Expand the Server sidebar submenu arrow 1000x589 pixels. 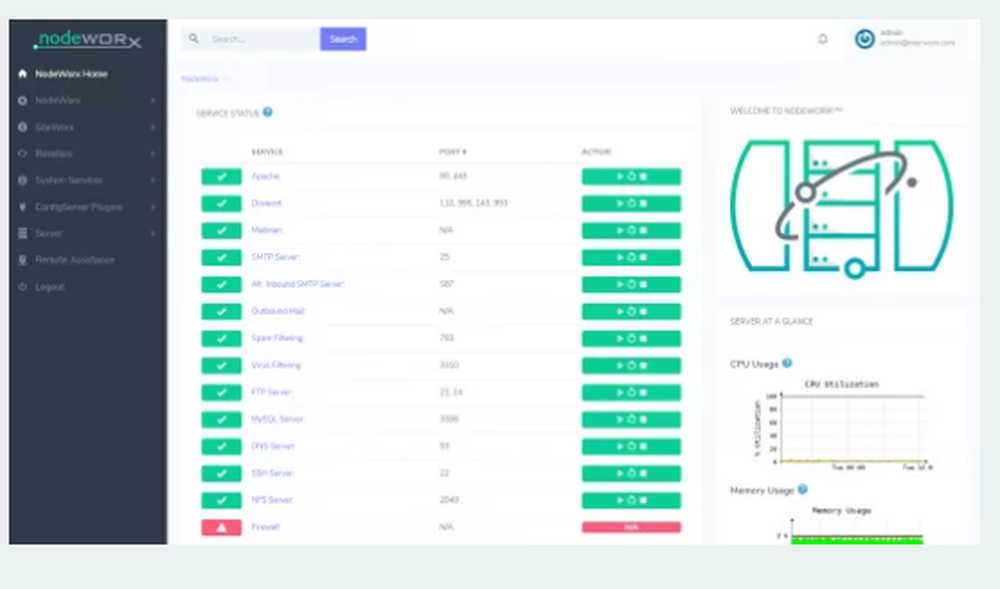[153, 233]
